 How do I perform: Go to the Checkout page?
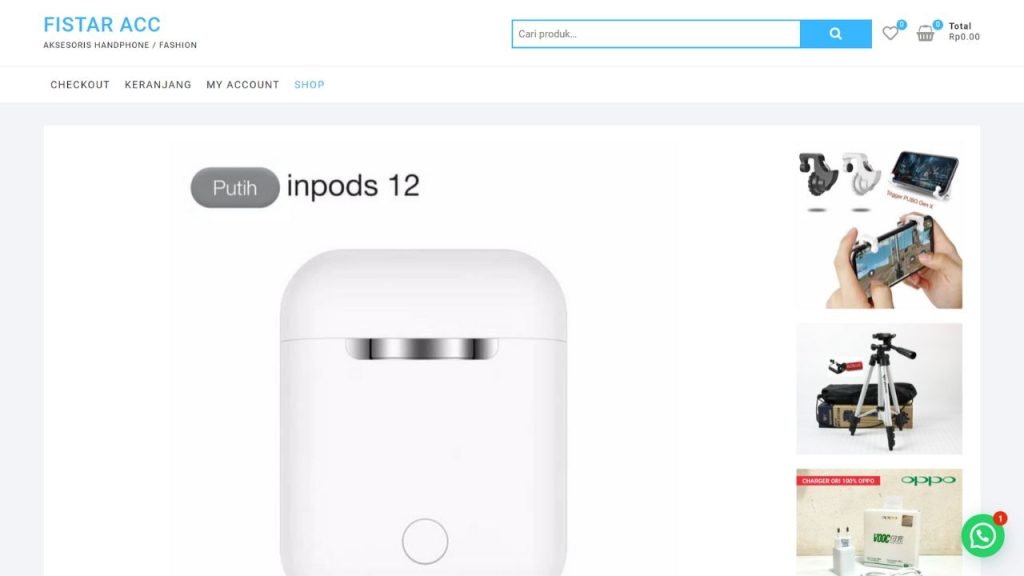80,84
